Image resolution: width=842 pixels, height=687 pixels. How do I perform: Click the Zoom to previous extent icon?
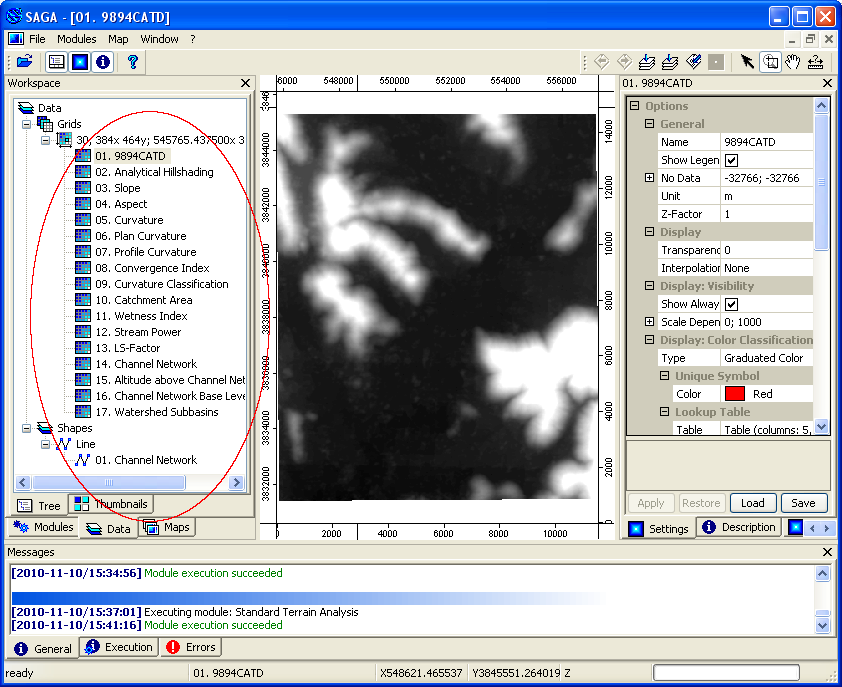coord(601,62)
